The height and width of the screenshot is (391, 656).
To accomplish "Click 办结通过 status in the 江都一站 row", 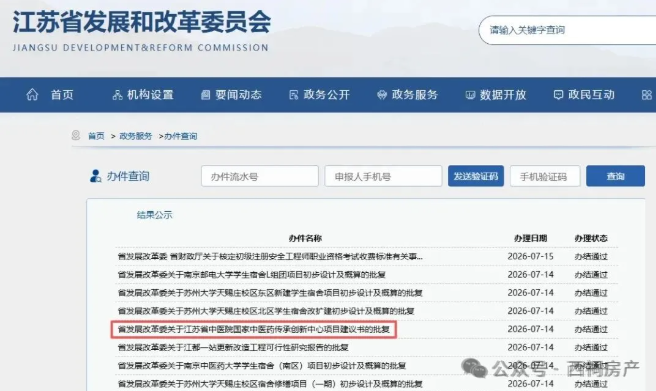I will (x=591, y=348).
